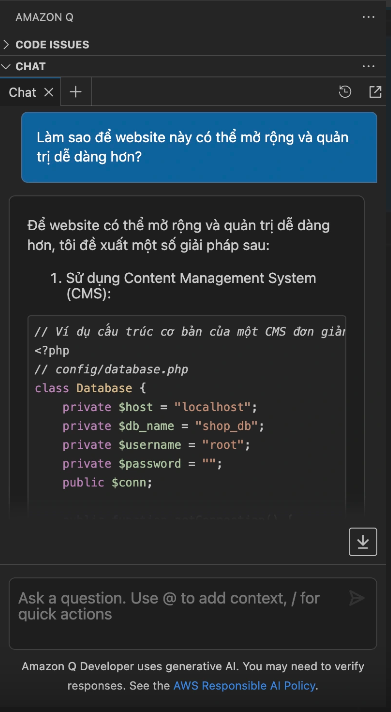Viewport: 391px width, 712px height.
Task: Click the 'private $password = "";' line
Action: click(x=142, y=464)
